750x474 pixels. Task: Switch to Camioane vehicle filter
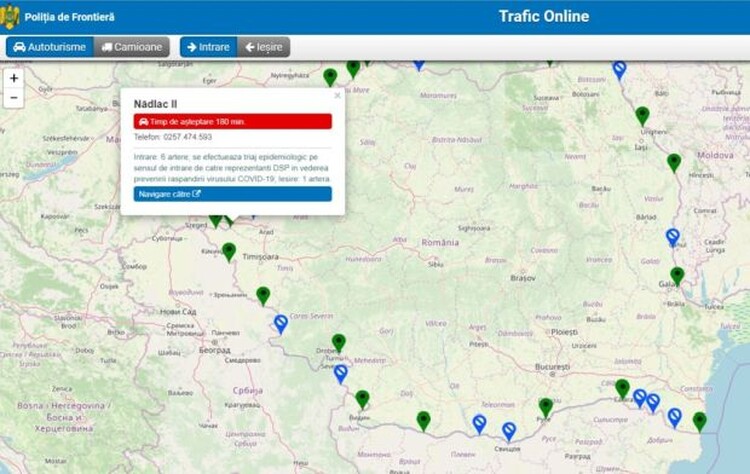pyautogui.click(x=131, y=47)
